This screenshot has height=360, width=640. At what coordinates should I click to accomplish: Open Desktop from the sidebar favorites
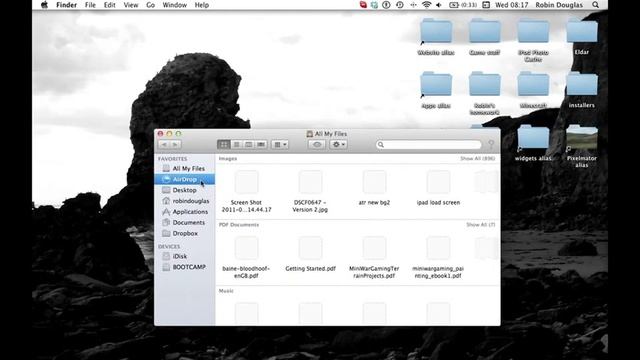tap(184, 190)
